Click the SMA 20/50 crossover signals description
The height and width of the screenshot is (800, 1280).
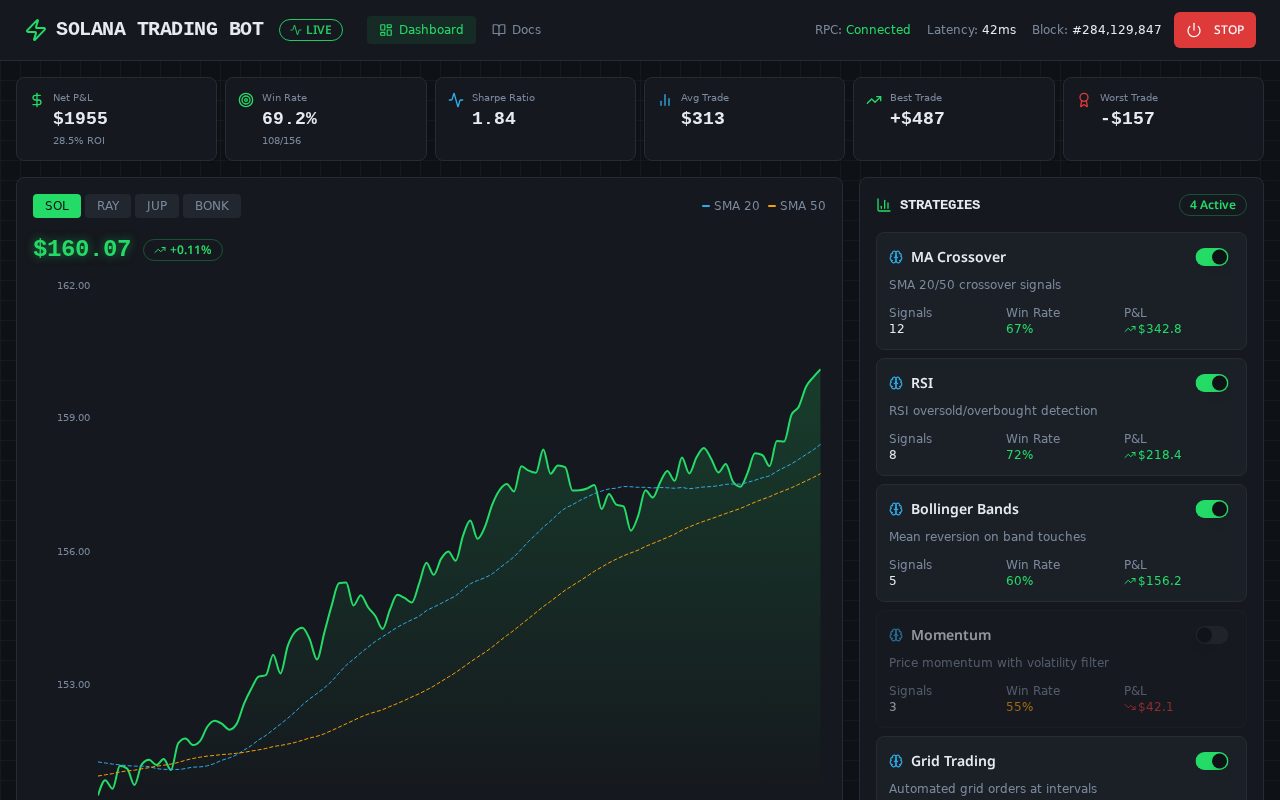[x=975, y=285]
